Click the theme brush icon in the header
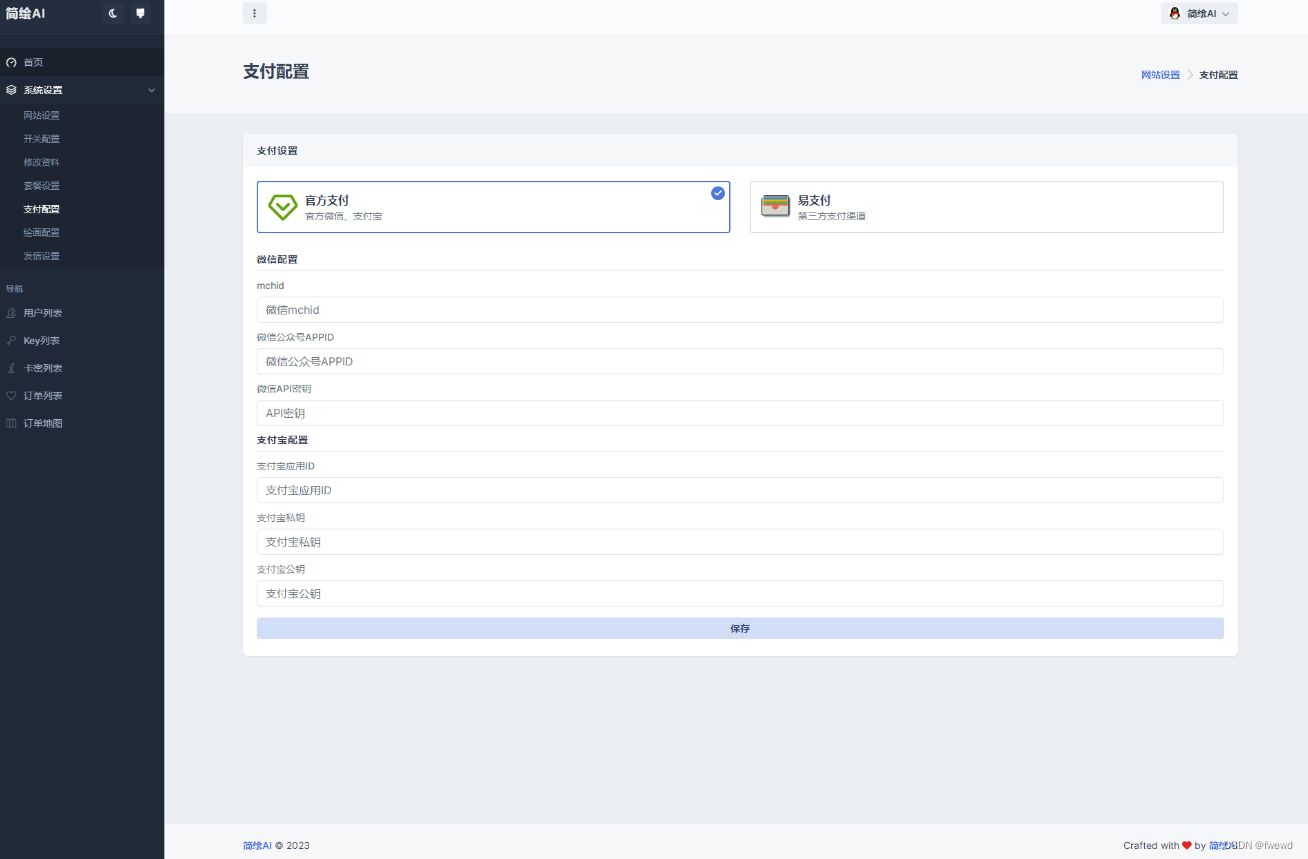 (140, 13)
